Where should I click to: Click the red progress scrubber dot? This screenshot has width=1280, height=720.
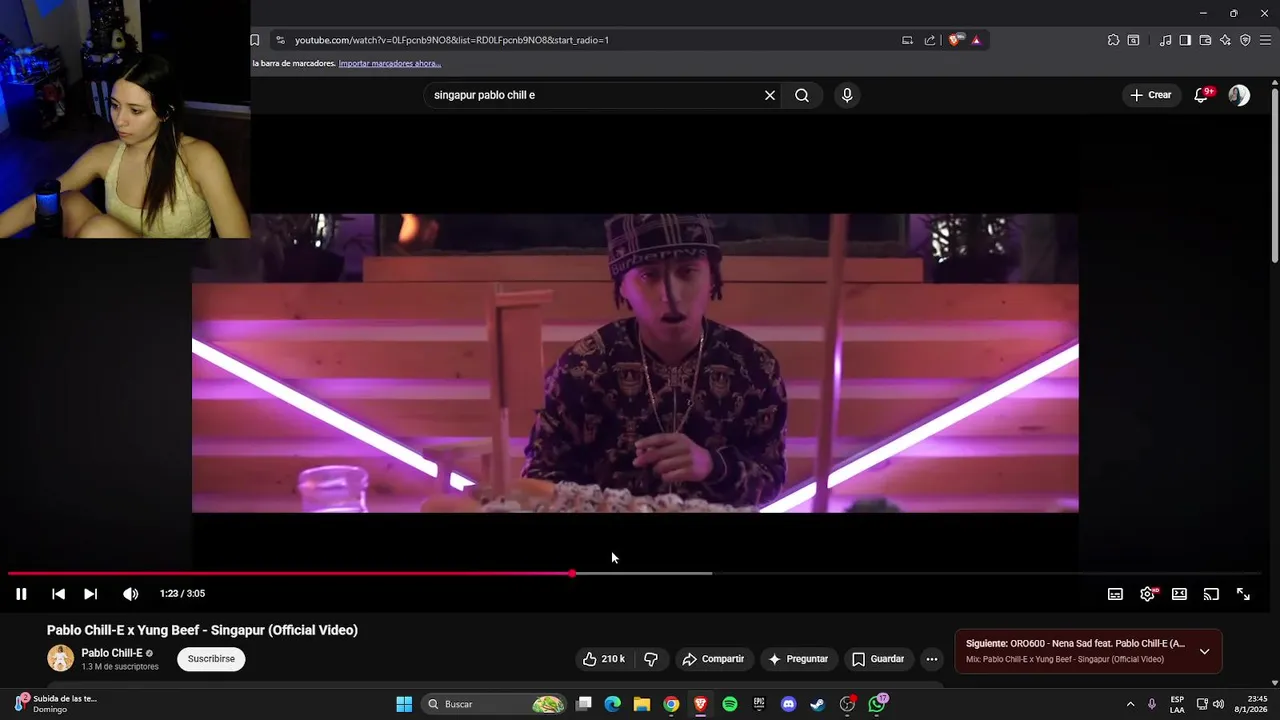point(572,574)
